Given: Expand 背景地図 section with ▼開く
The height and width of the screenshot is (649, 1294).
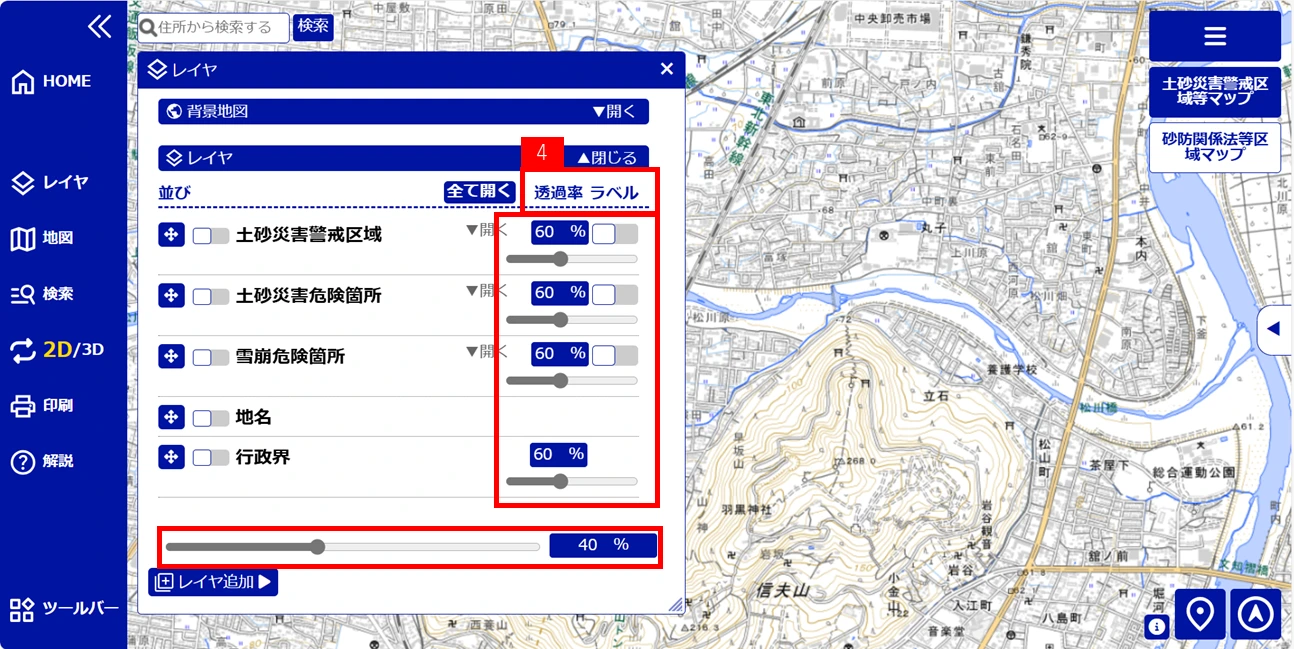Looking at the screenshot, I should (613, 112).
